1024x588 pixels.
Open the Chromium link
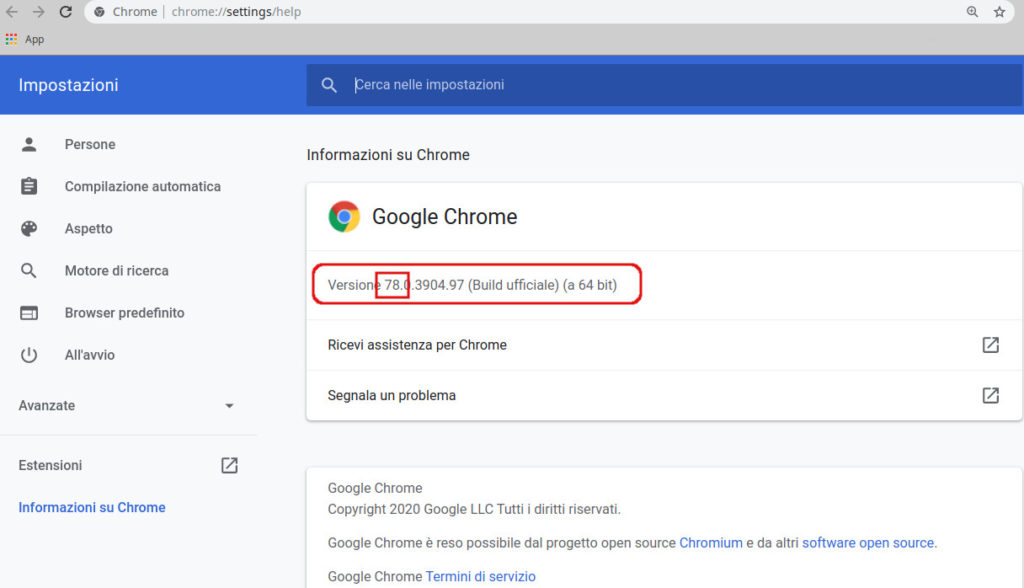coord(711,543)
